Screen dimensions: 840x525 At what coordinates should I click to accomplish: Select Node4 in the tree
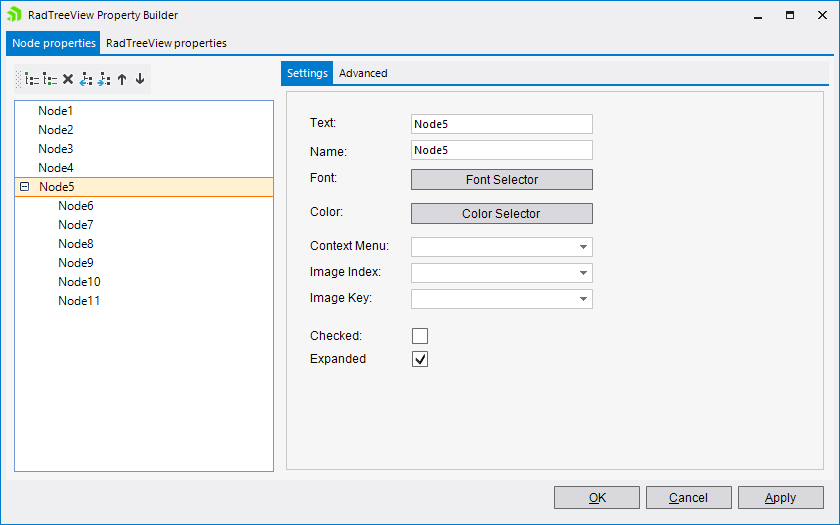coord(56,168)
